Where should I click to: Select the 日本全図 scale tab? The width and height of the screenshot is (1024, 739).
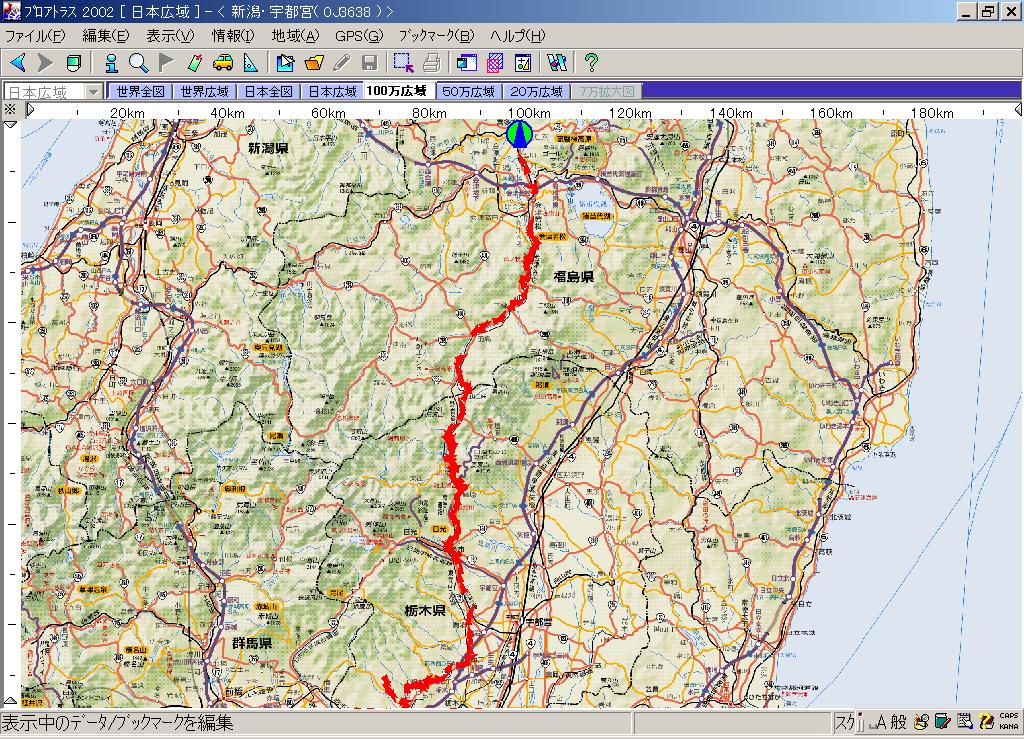pyautogui.click(x=269, y=91)
